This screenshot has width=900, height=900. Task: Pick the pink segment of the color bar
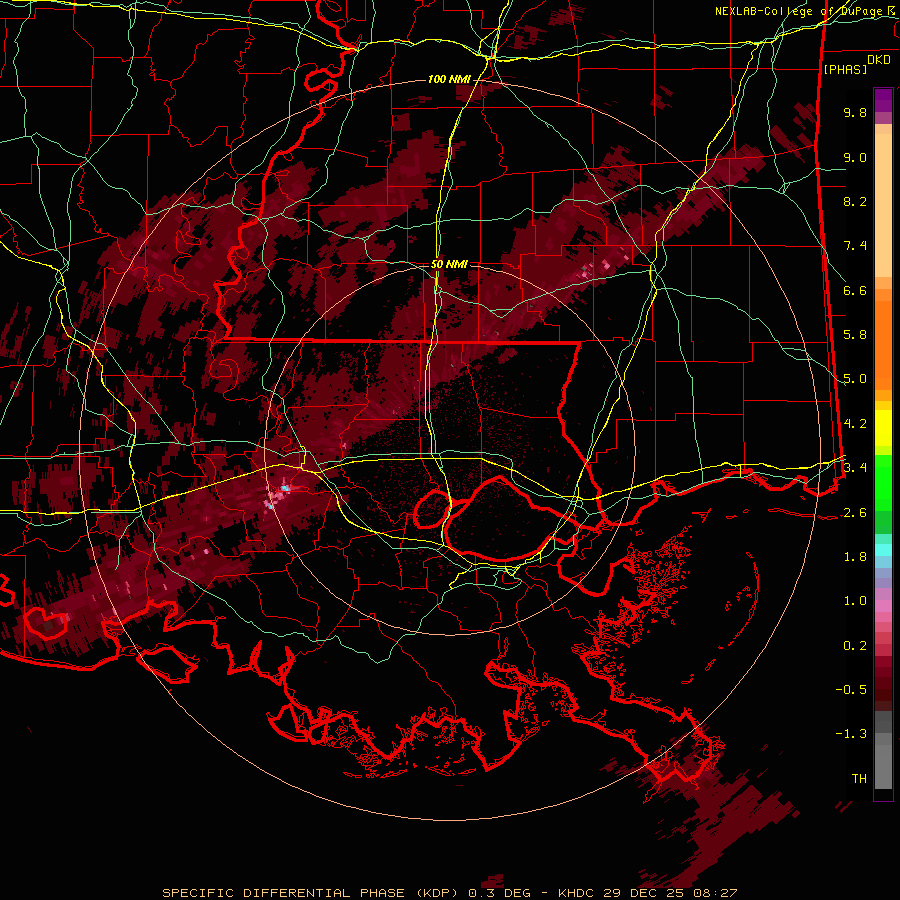(883, 606)
